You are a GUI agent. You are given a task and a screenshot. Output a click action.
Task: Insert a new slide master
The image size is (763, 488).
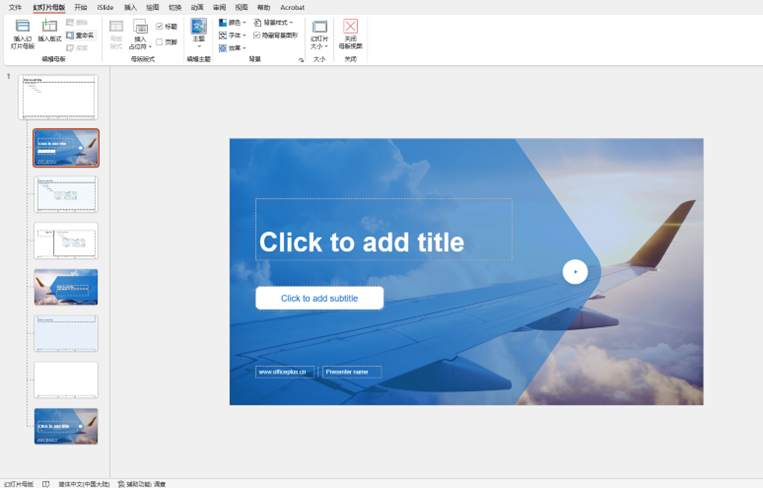tap(22, 34)
